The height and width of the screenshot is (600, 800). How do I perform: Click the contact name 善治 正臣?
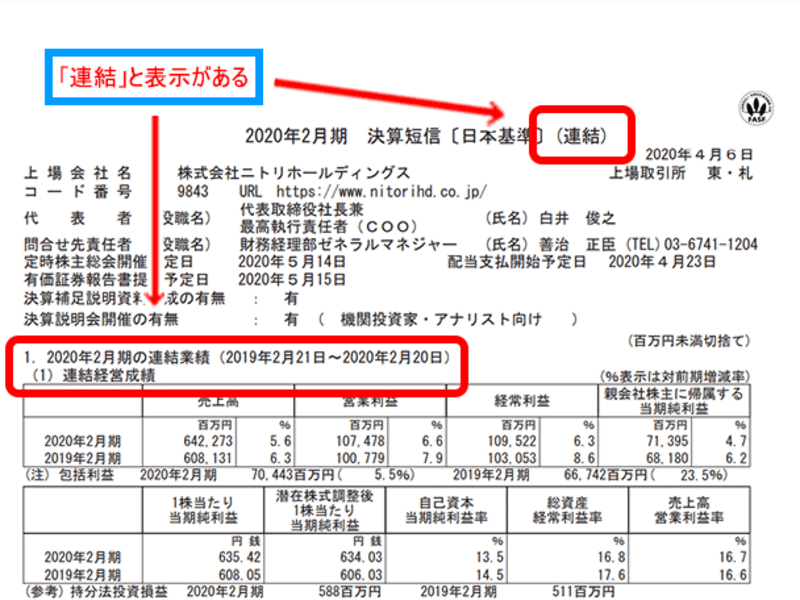577,245
